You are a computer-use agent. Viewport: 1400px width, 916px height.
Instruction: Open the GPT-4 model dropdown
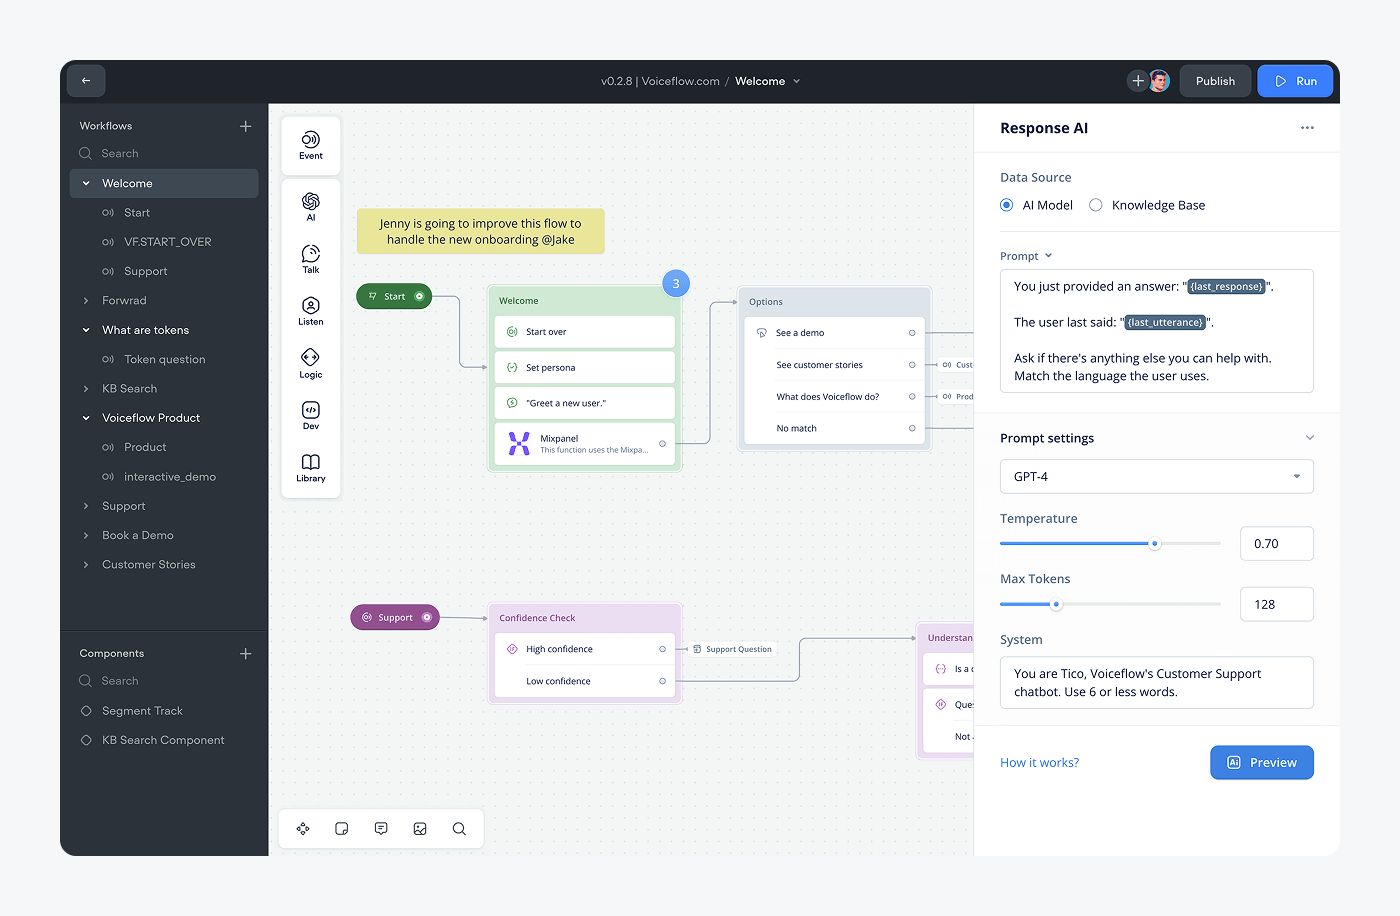1157,477
